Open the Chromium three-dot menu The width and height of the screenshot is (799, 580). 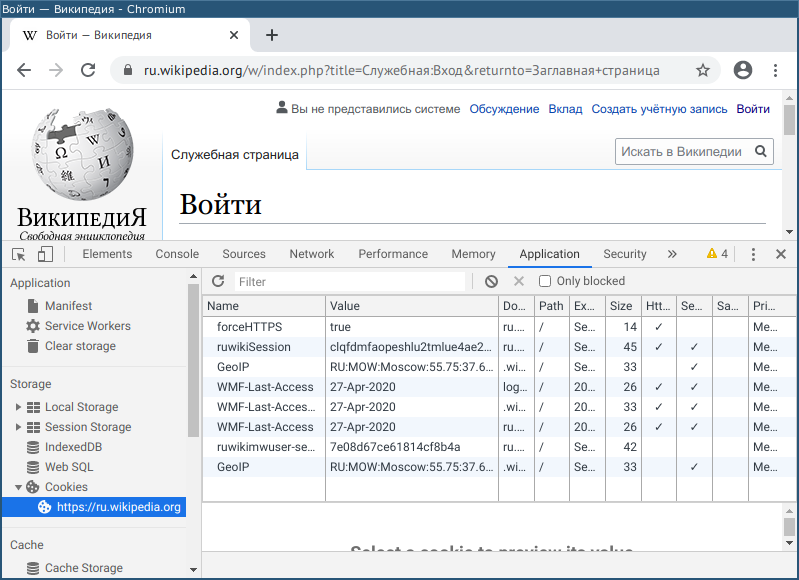pos(775,70)
